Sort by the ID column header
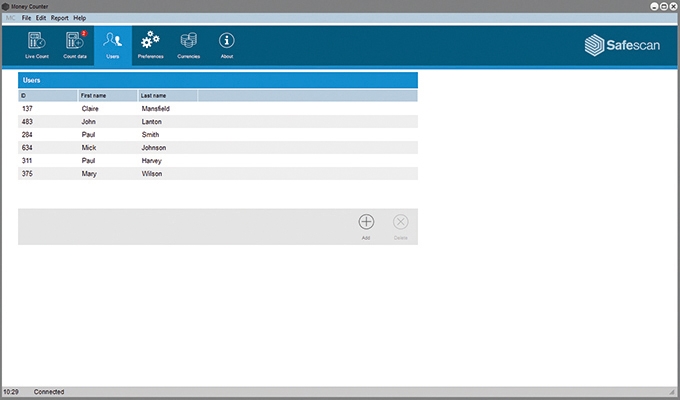This screenshot has width=680, height=400. click(47, 96)
